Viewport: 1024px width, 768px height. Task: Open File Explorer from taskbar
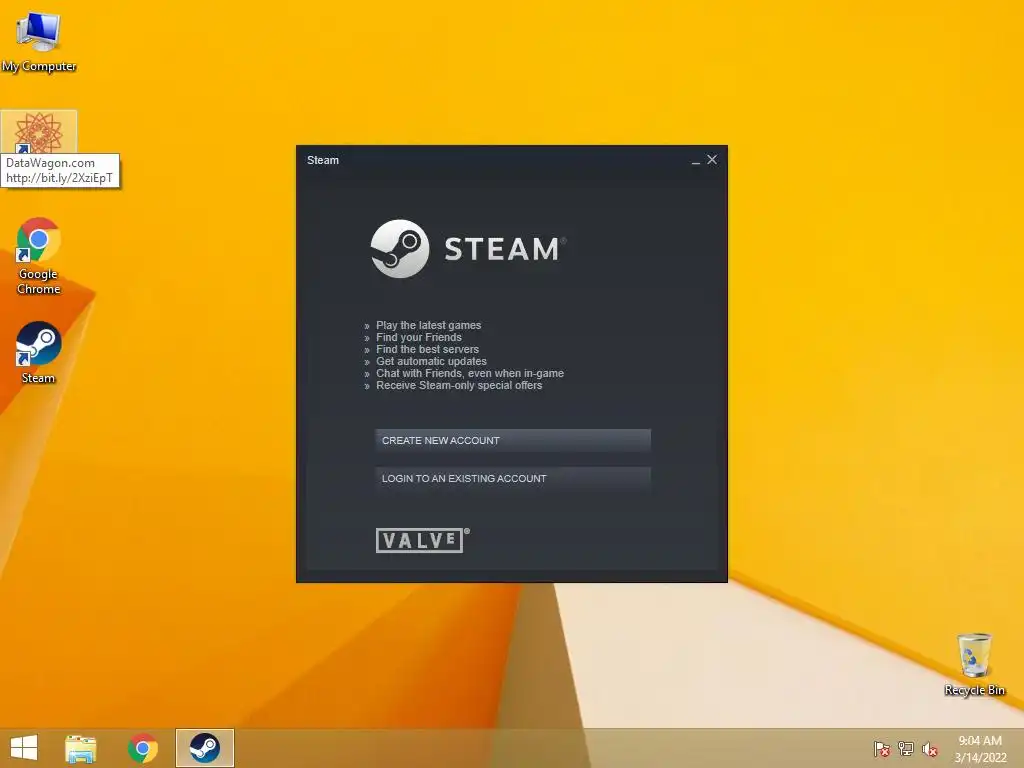[80, 748]
